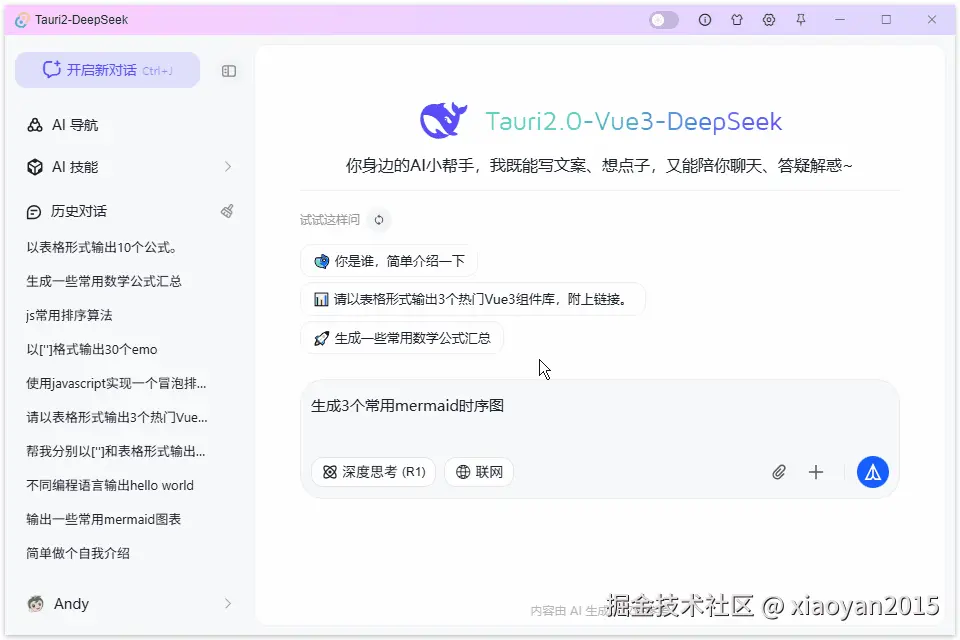This screenshot has height=640, width=960.
Task: Open chat 使用javascript实现一个冒泡排...
Action: 116,383
